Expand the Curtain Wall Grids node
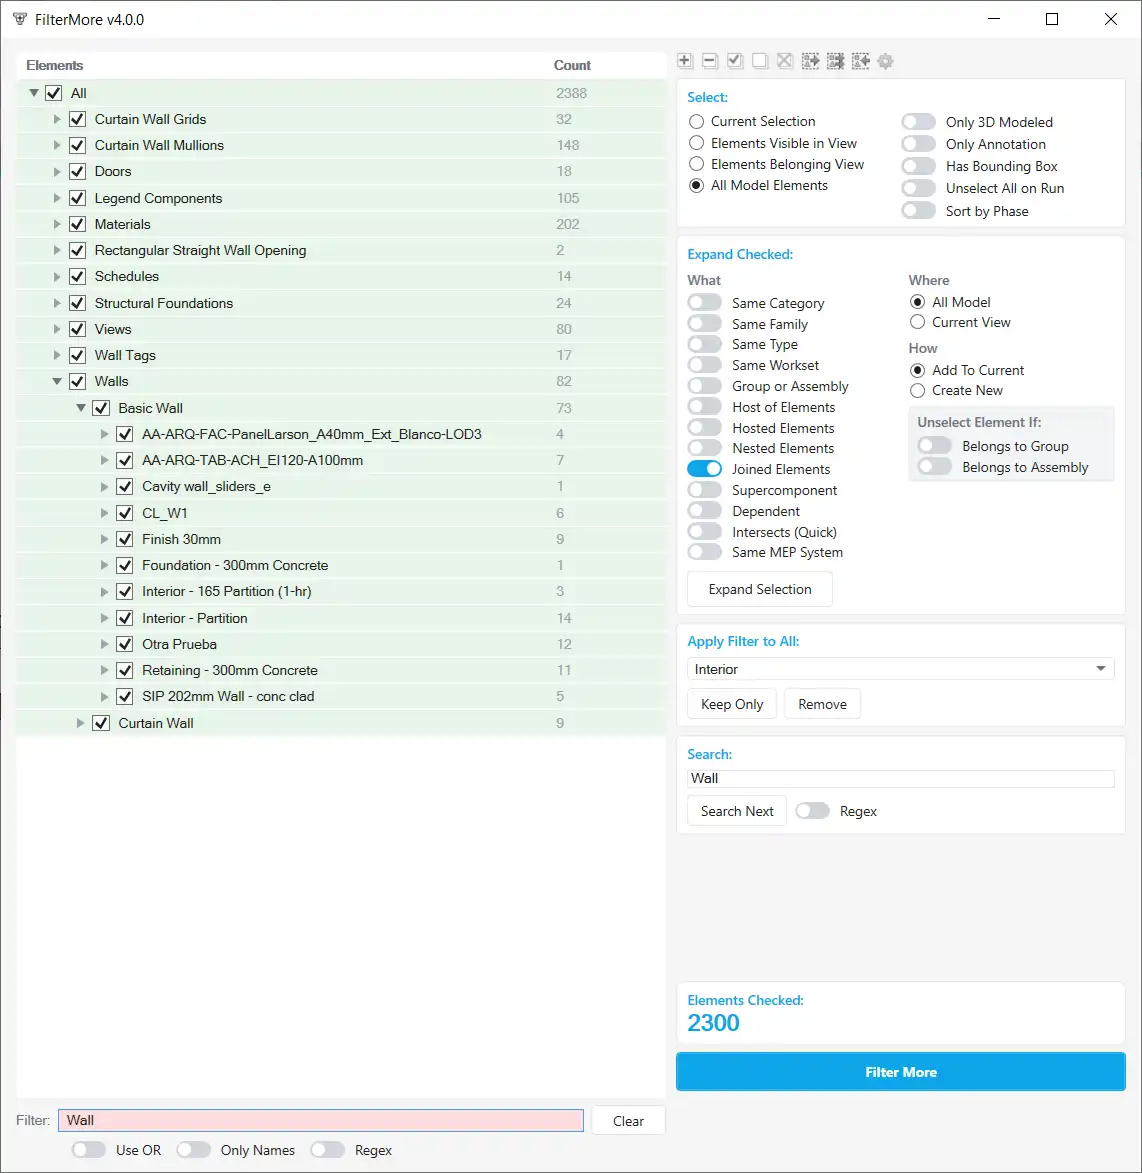This screenshot has height=1173, width=1142. (57, 119)
